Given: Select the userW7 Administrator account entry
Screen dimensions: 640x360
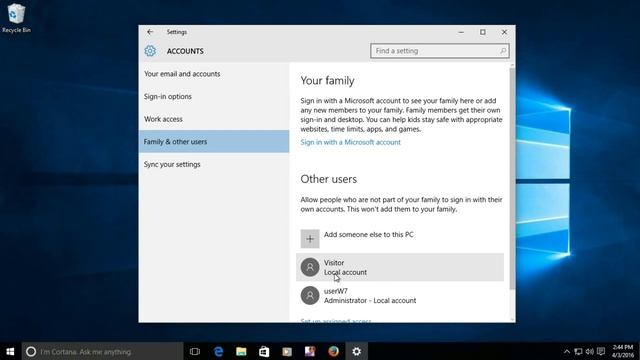Looking at the screenshot, I should tap(400, 296).
